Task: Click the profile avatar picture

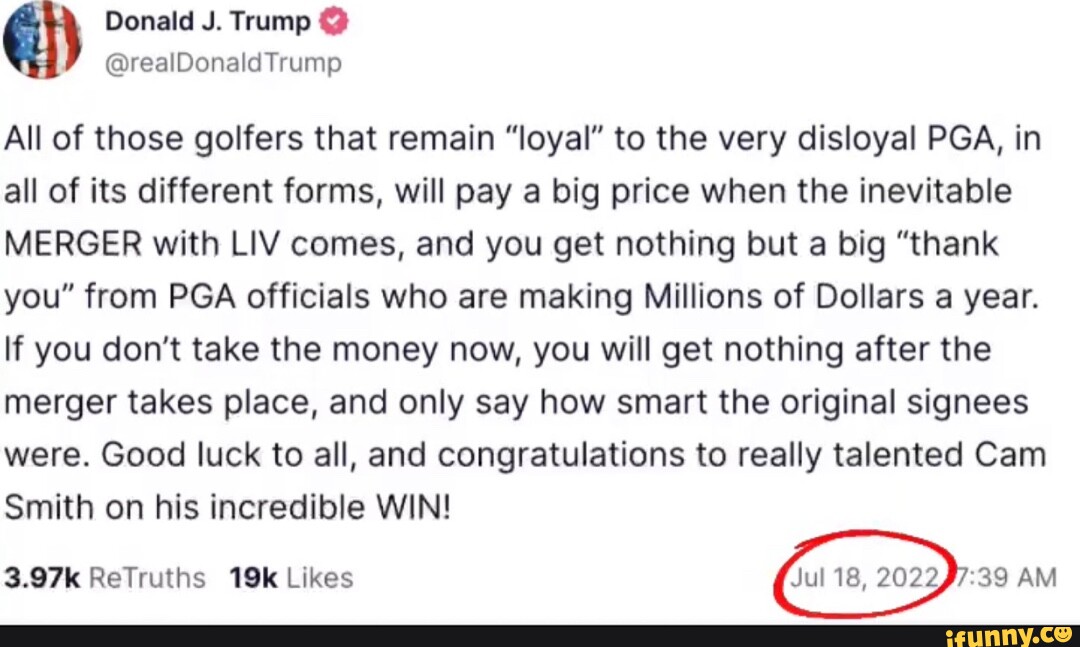Action: pos(41,40)
